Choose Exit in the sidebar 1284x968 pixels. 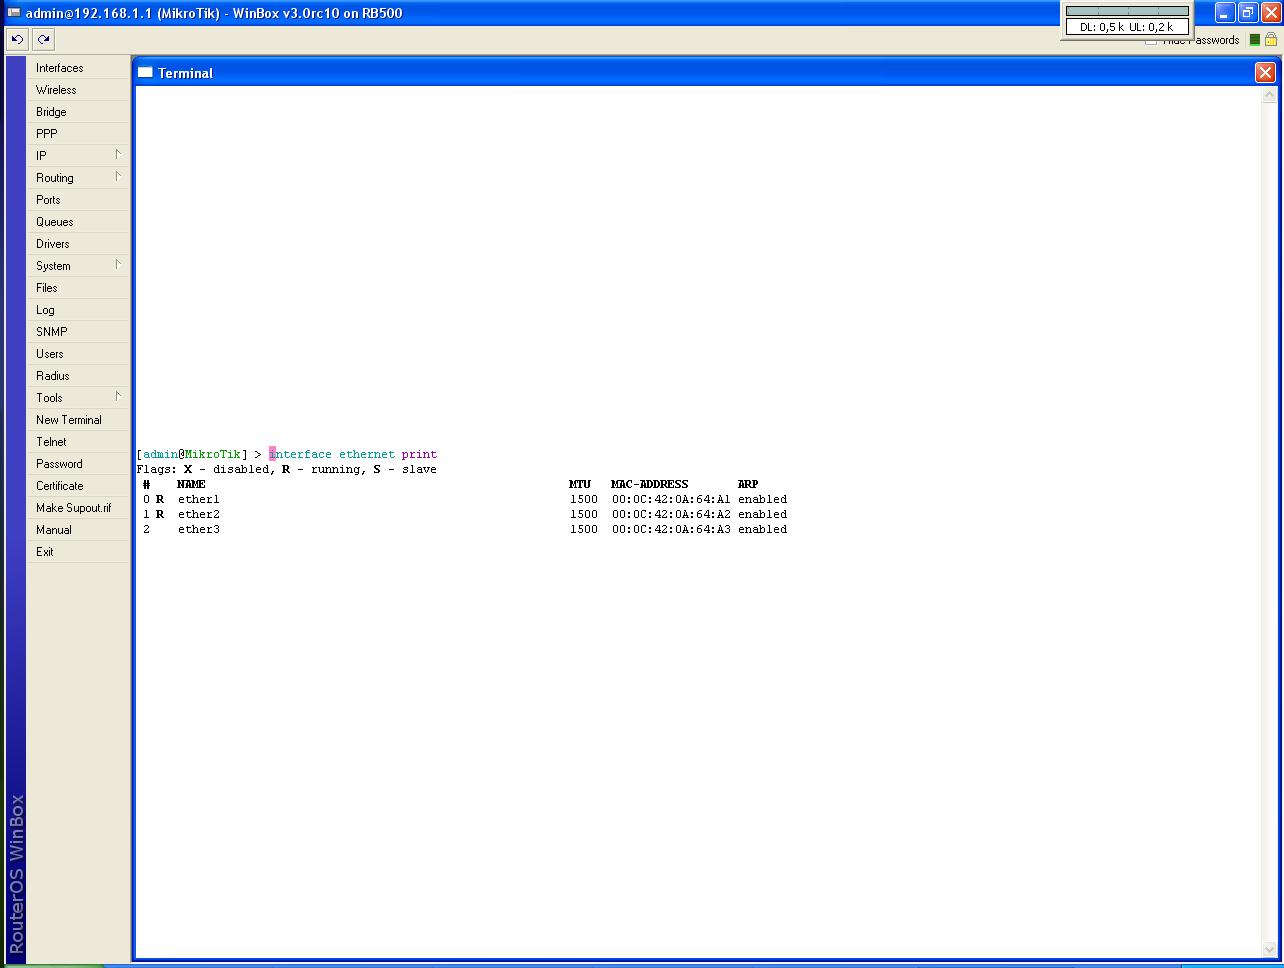(x=78, y=552)
